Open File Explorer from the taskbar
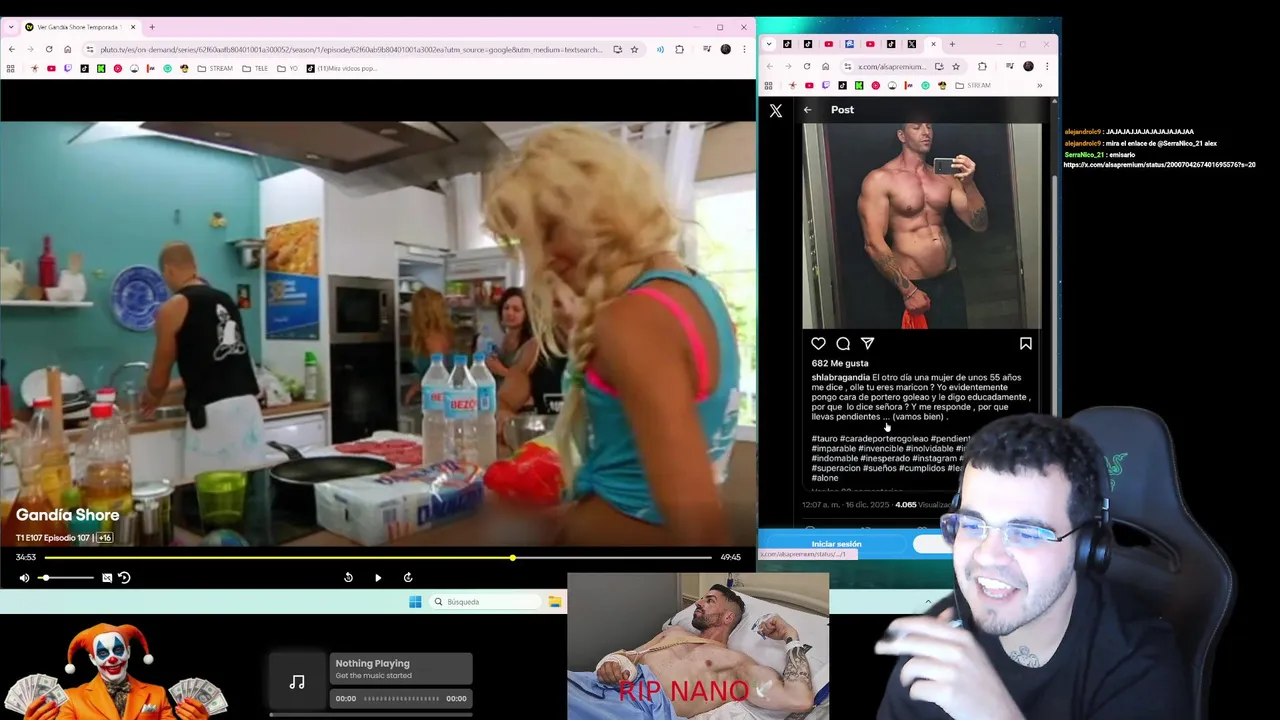The height and width of the screenshot is (720, 1280). point(554,602)
